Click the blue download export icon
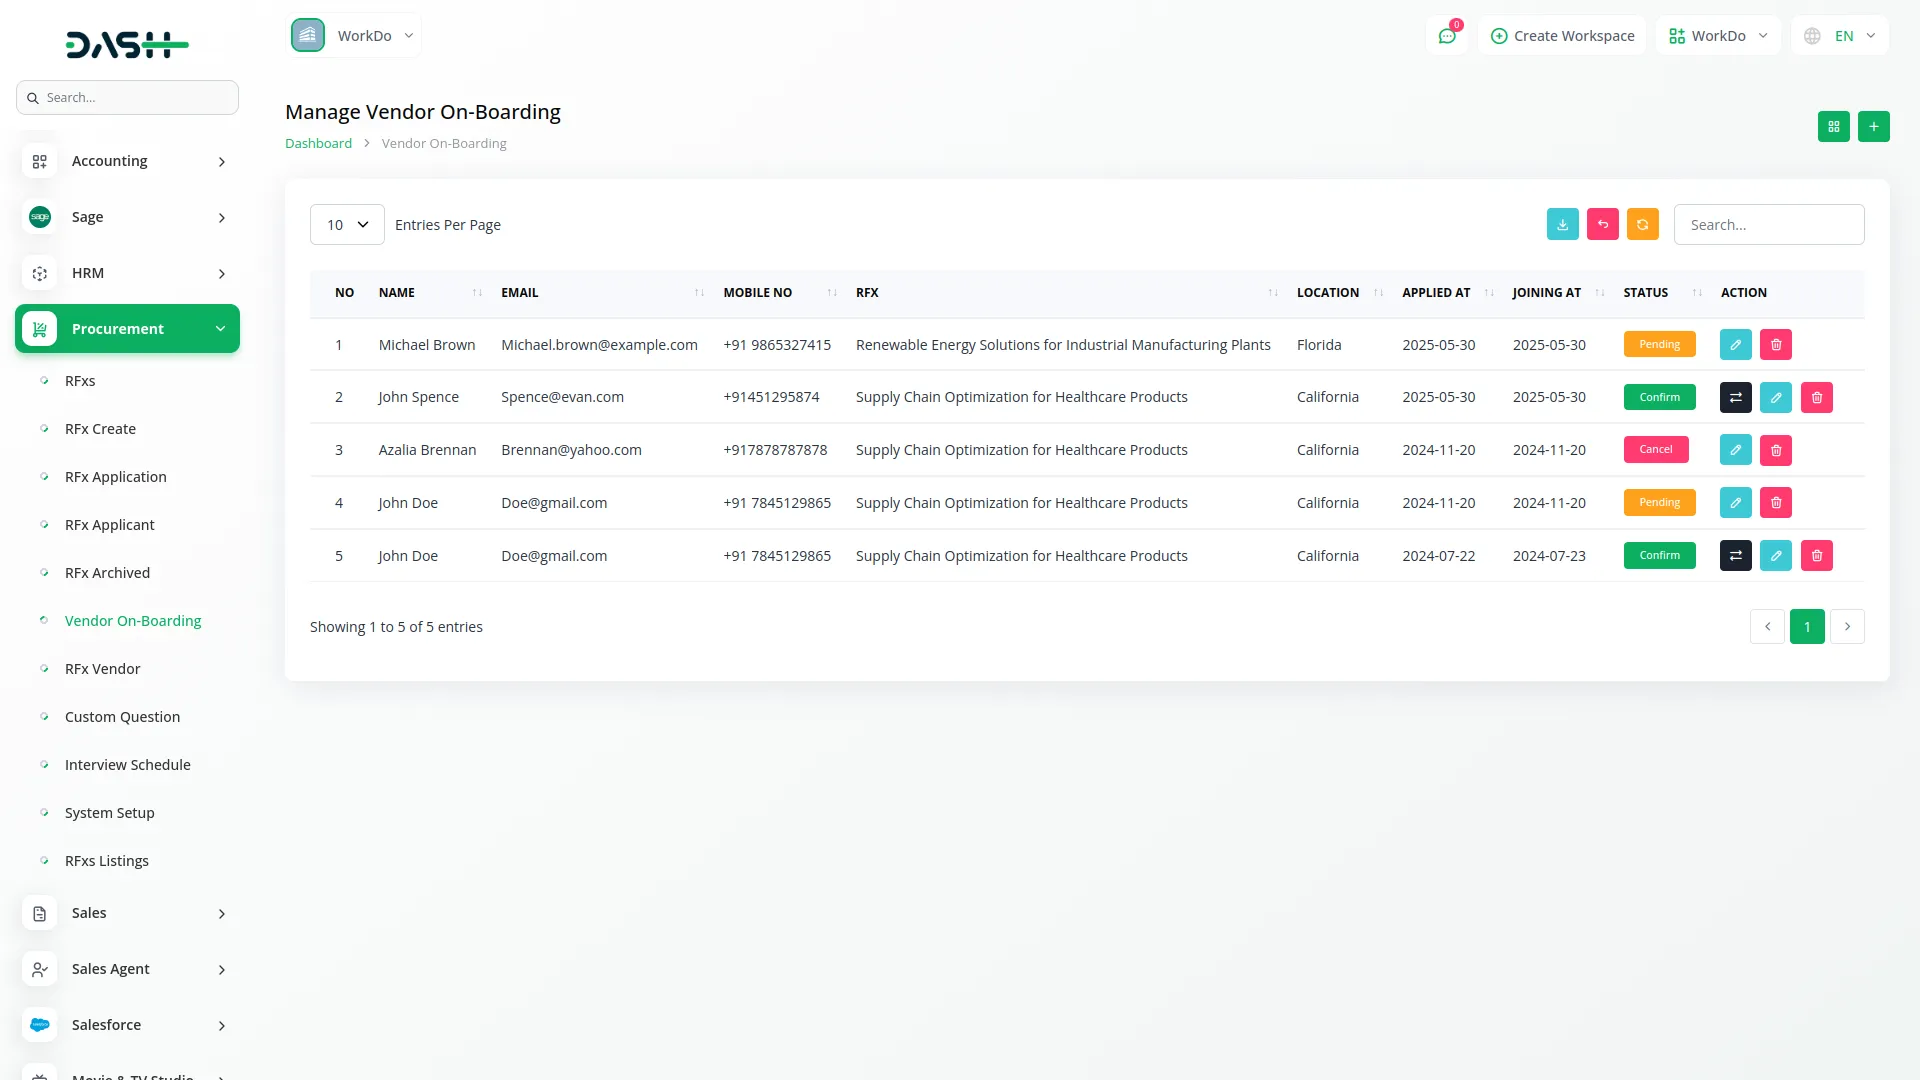The width and height of the screenshot is (1920, 1080). (x=1562, y=225)
